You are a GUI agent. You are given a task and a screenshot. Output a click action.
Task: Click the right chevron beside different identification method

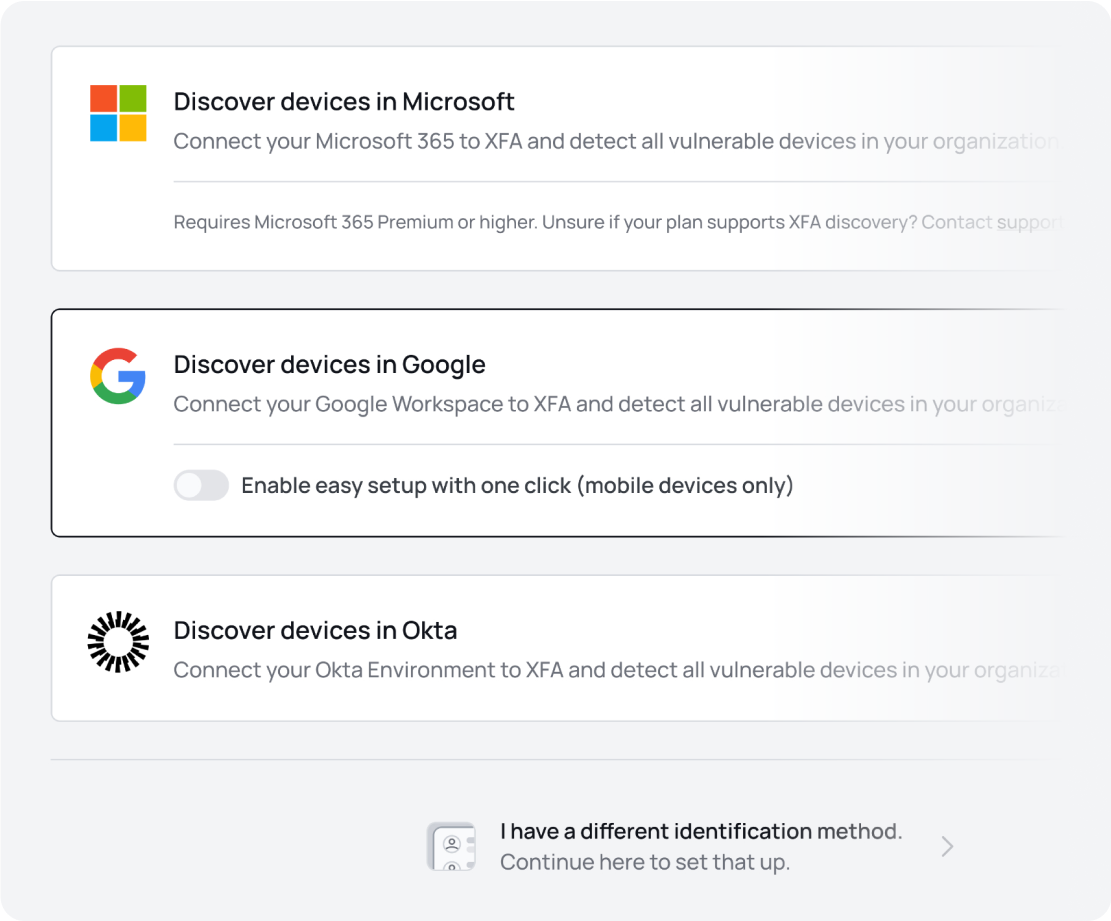(x=947, y=847)
